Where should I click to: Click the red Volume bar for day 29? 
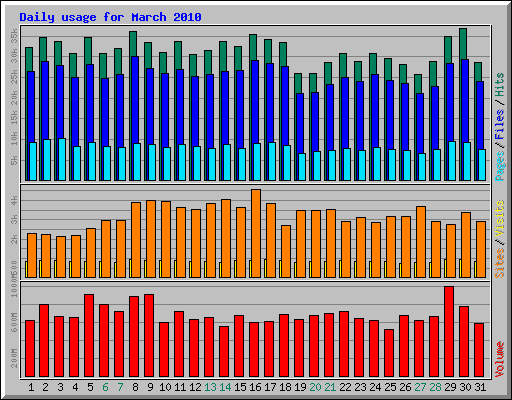click(x=449, y=332)
